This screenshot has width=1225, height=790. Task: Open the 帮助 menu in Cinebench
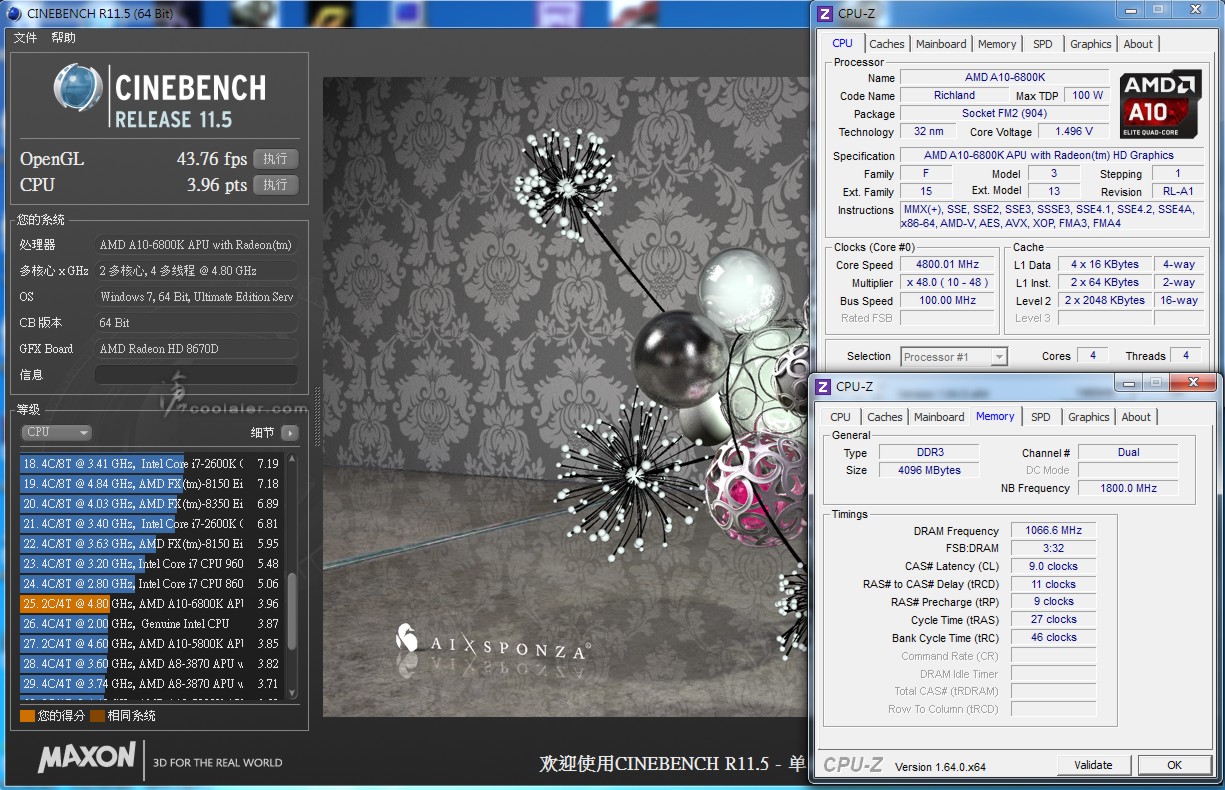tap(63, 38)
